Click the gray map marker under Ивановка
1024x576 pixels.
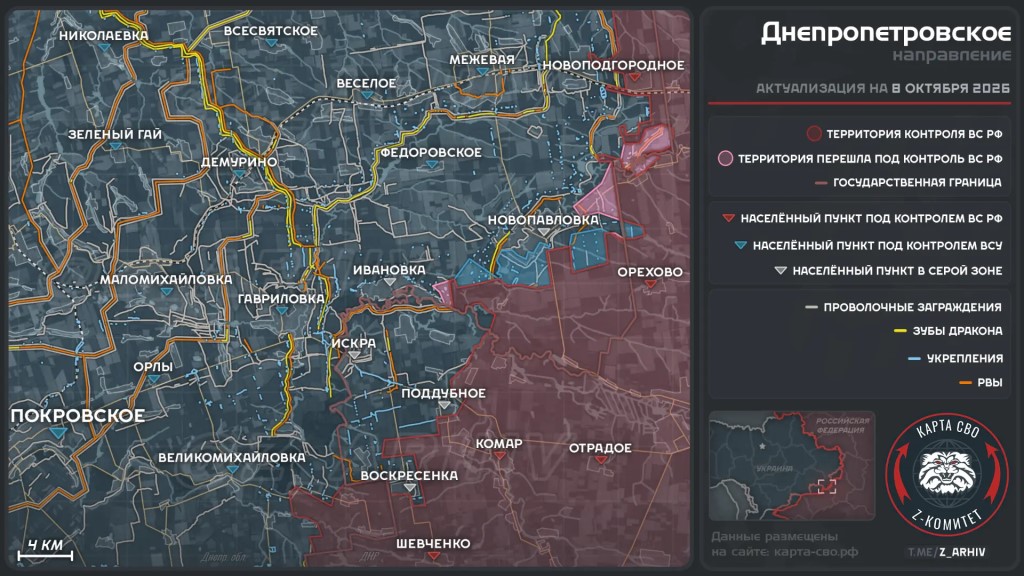pyautogui.click(x=389, y=282)
